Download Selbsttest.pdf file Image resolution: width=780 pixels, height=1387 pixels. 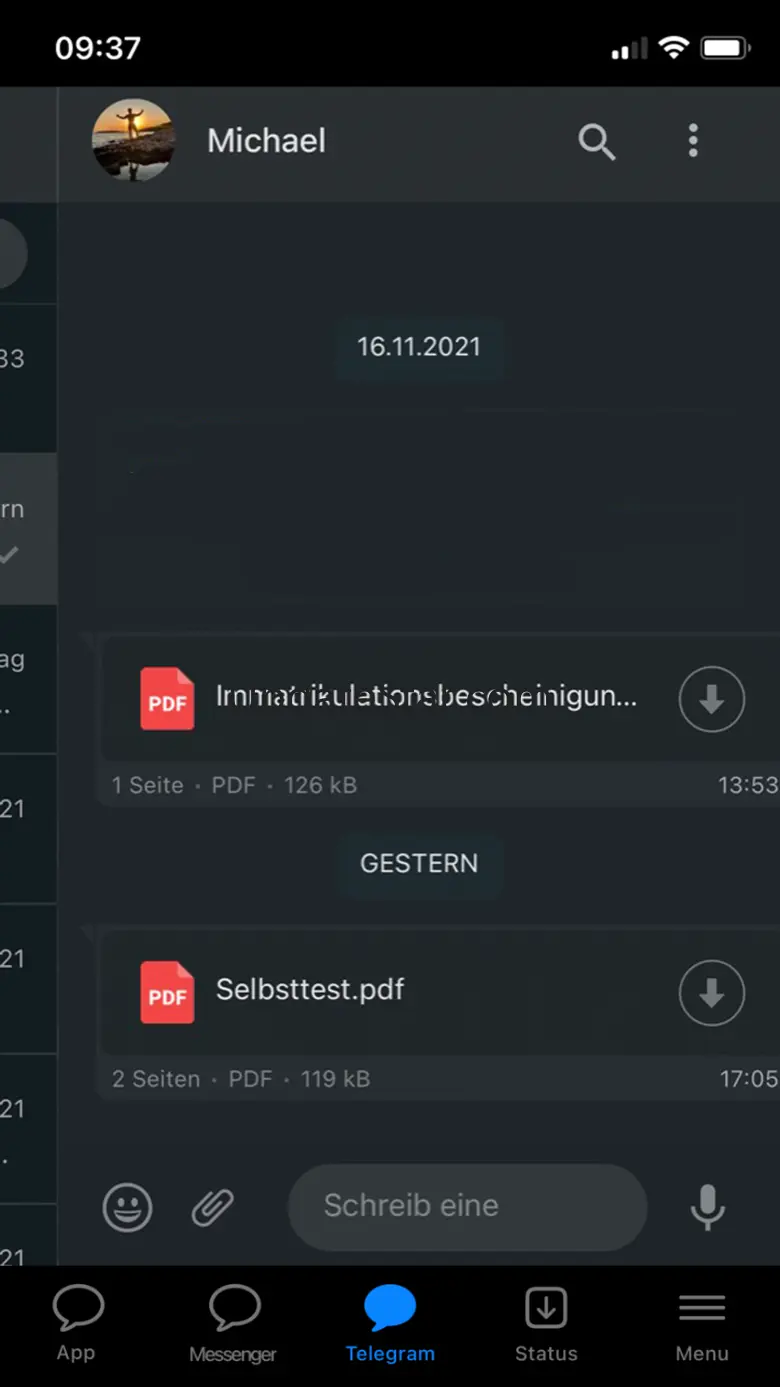pos(712,993)
